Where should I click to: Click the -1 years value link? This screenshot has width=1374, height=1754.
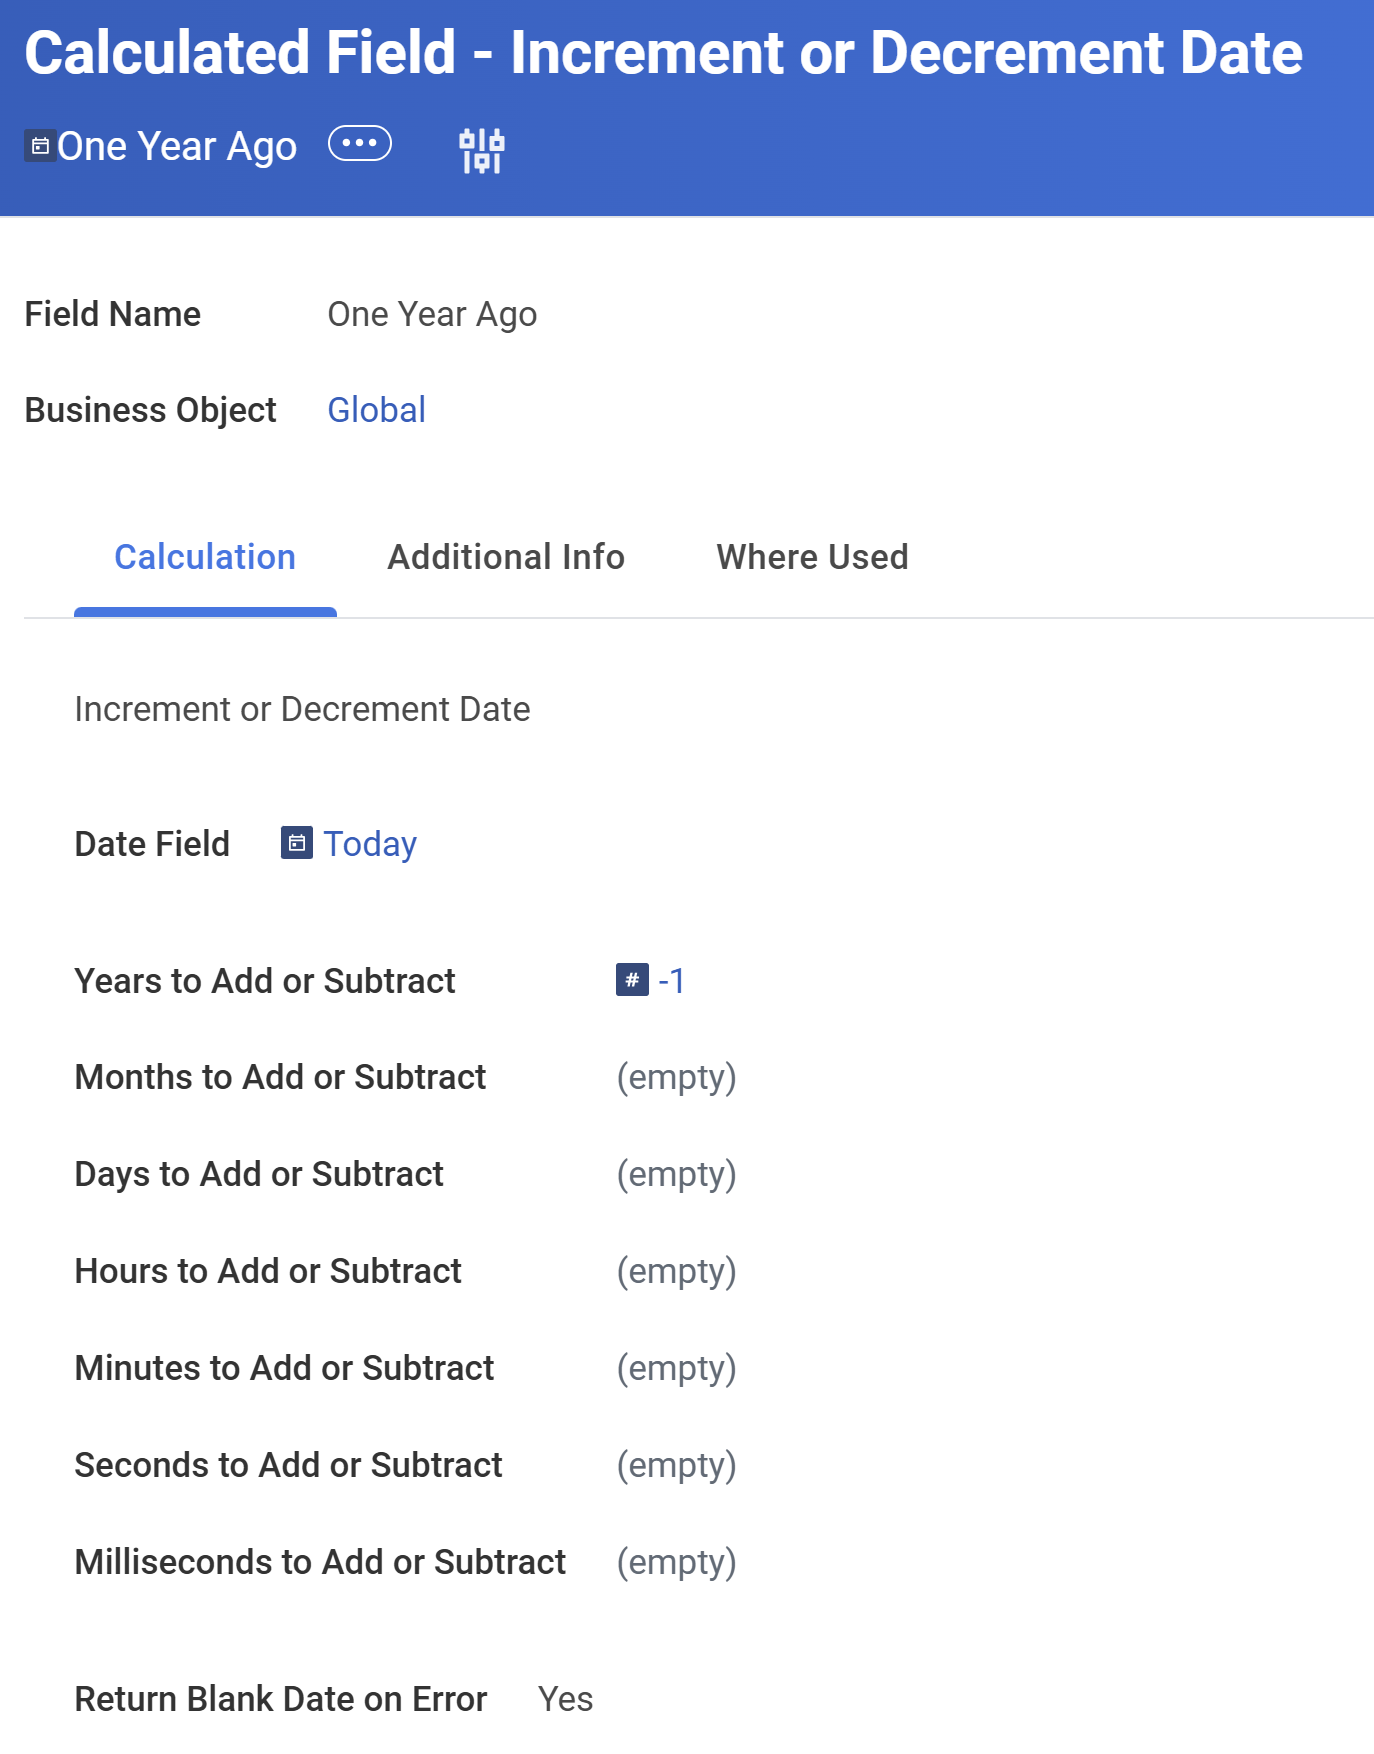click(672, 981)
